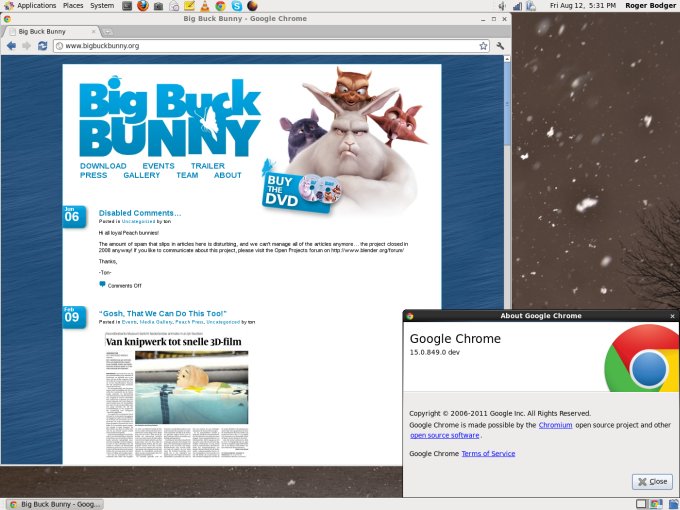Image resolution: width=680 pixels, height=510 pixels.
Task: Close the About Google Chrome dialog with X
Action: tap(673, 316)
